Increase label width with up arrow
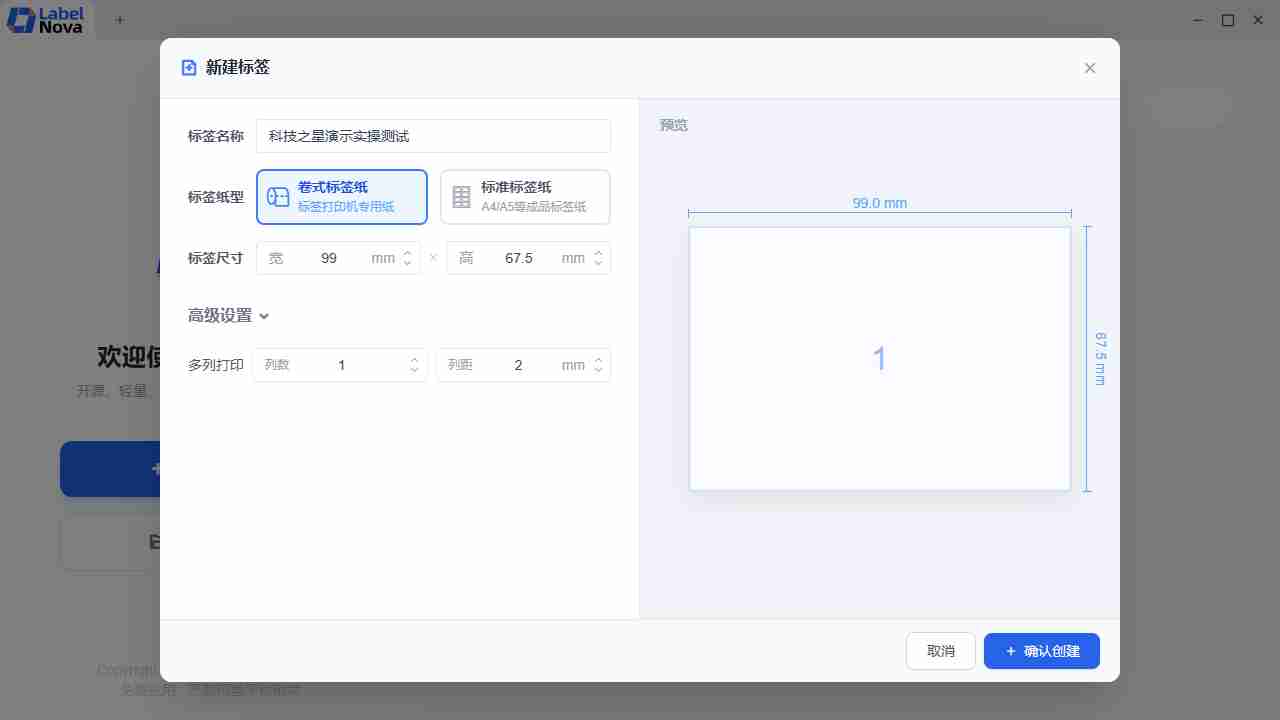 tap(407, 253)
